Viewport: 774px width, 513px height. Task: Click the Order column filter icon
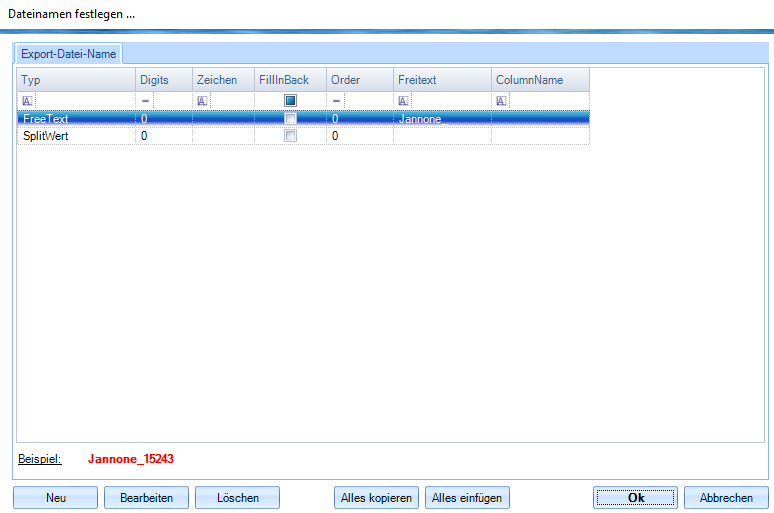[337, 101]
